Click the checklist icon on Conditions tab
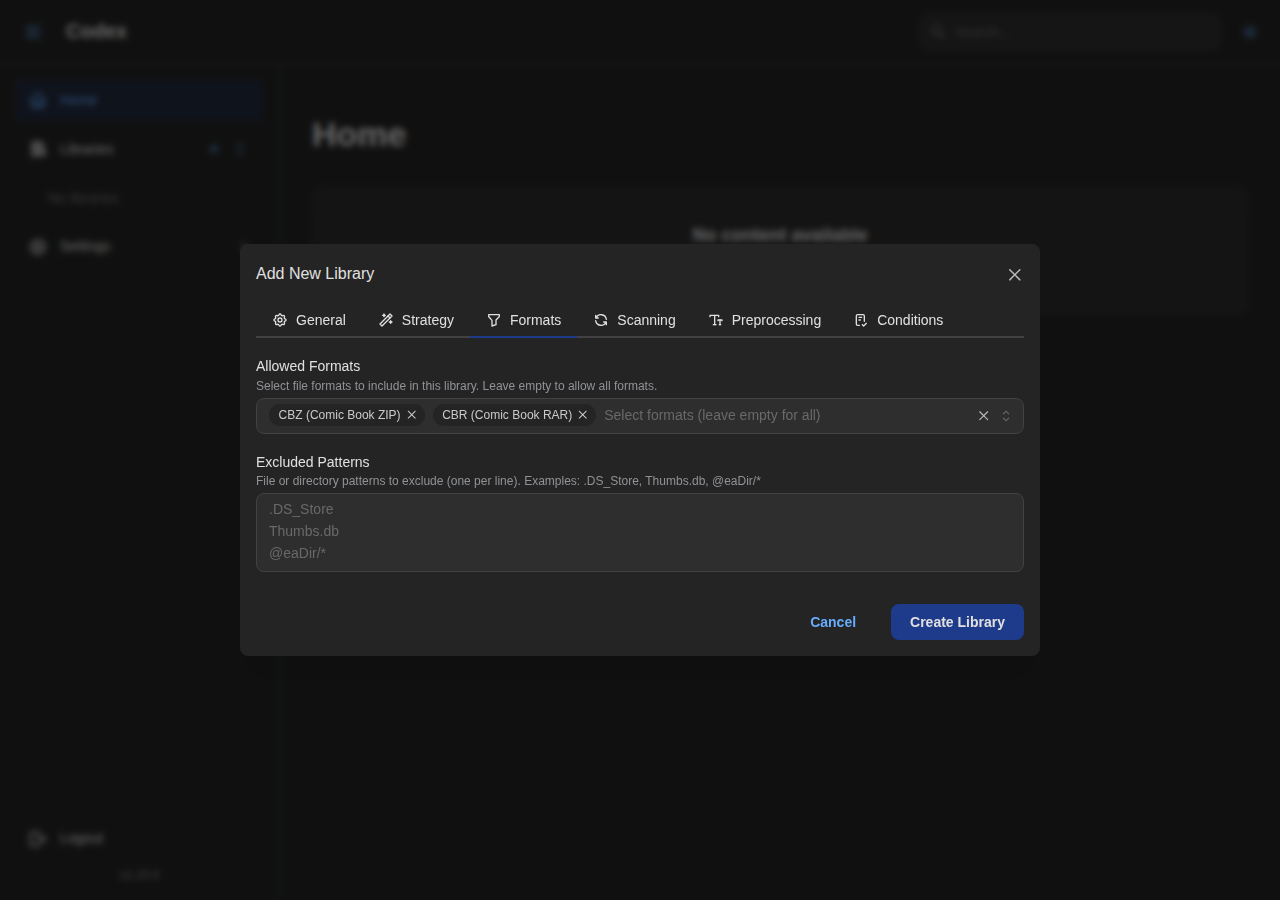The height and width of the screenshot is (900, 1280). [x=861, y=320]
